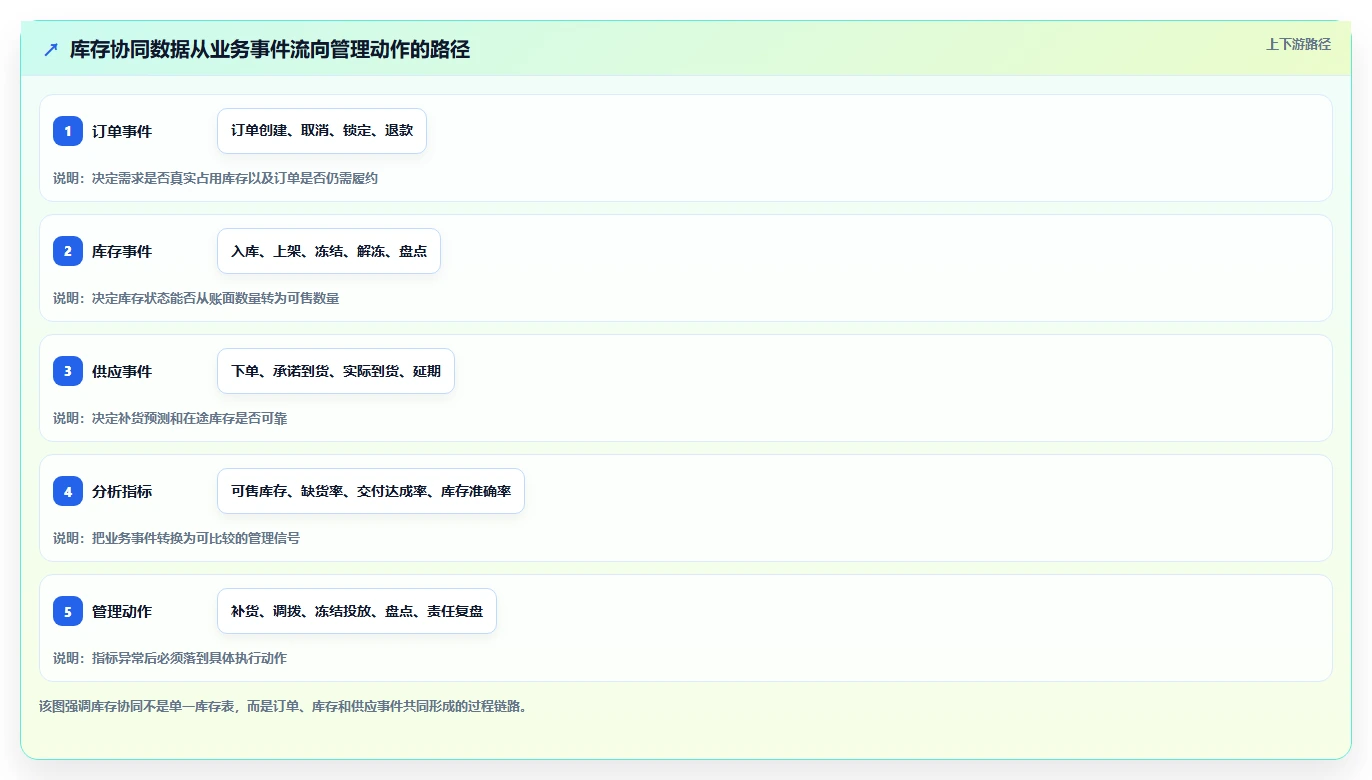This screenshot has width=1372, height=780.
Task: Click the title 库存协同数据从业务事件流向管理动作的路径
Action: click(x=270, y=49)
